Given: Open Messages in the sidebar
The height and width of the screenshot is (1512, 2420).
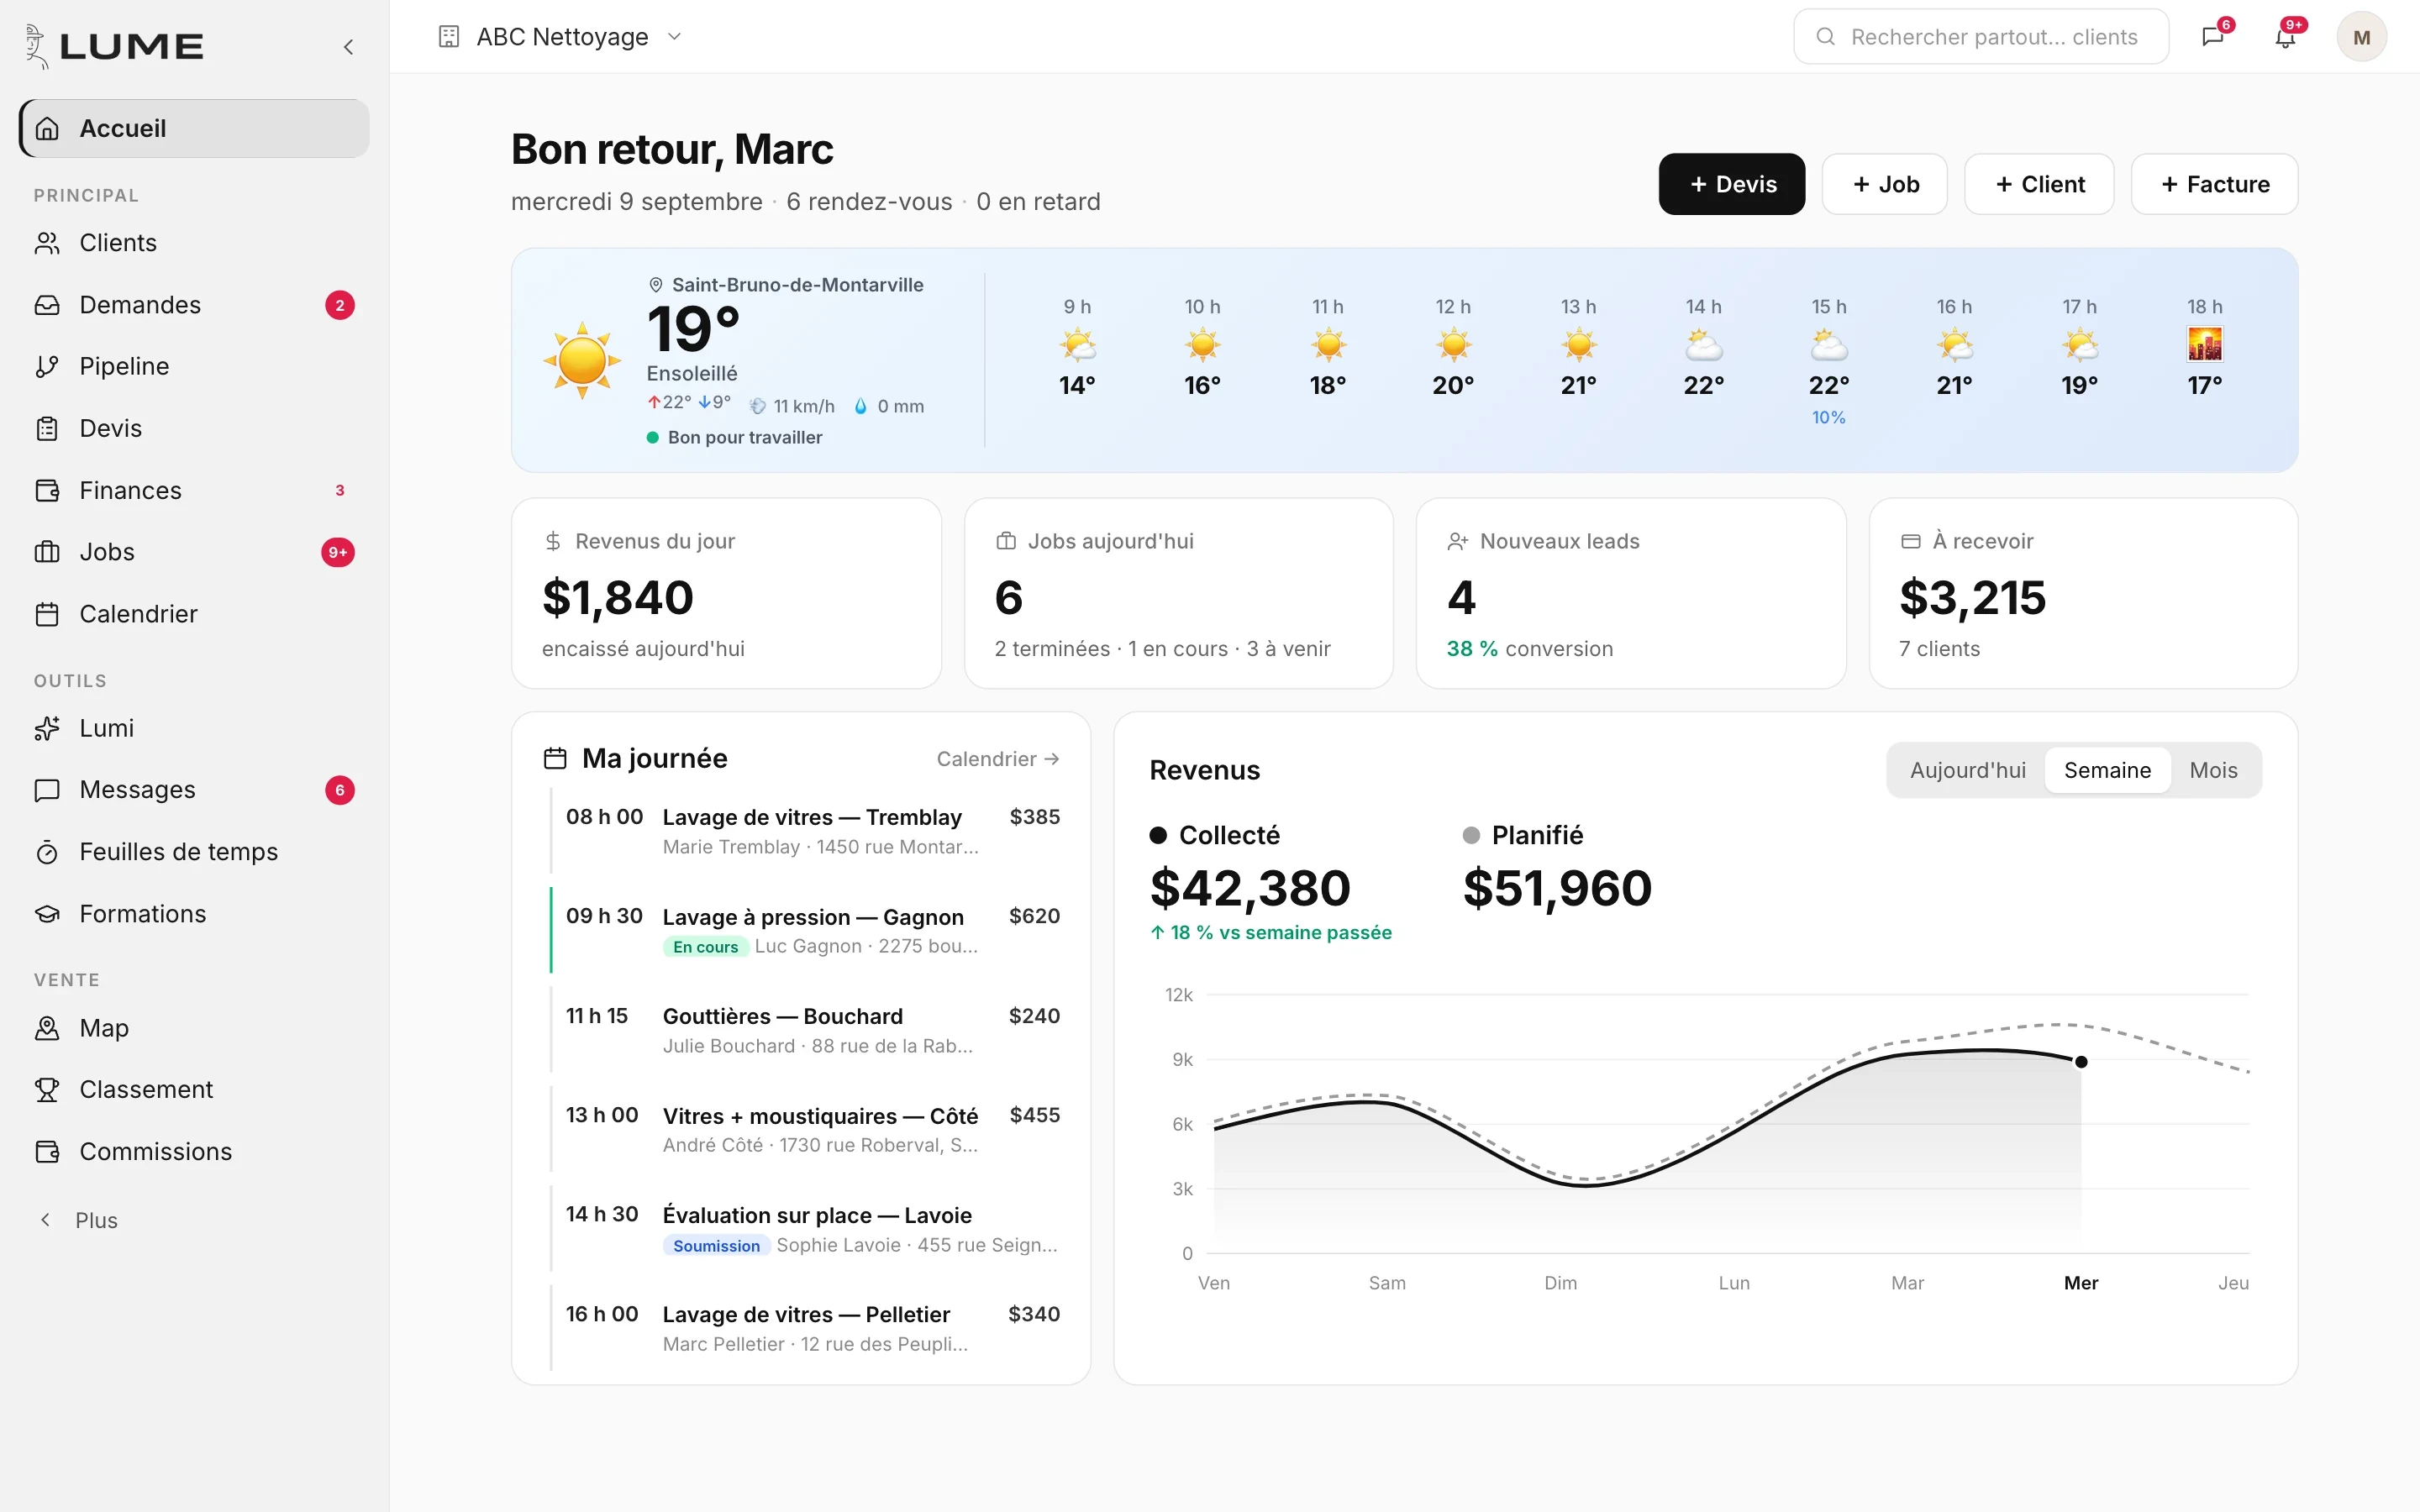Looking at the screenshot, I should 194,790.
